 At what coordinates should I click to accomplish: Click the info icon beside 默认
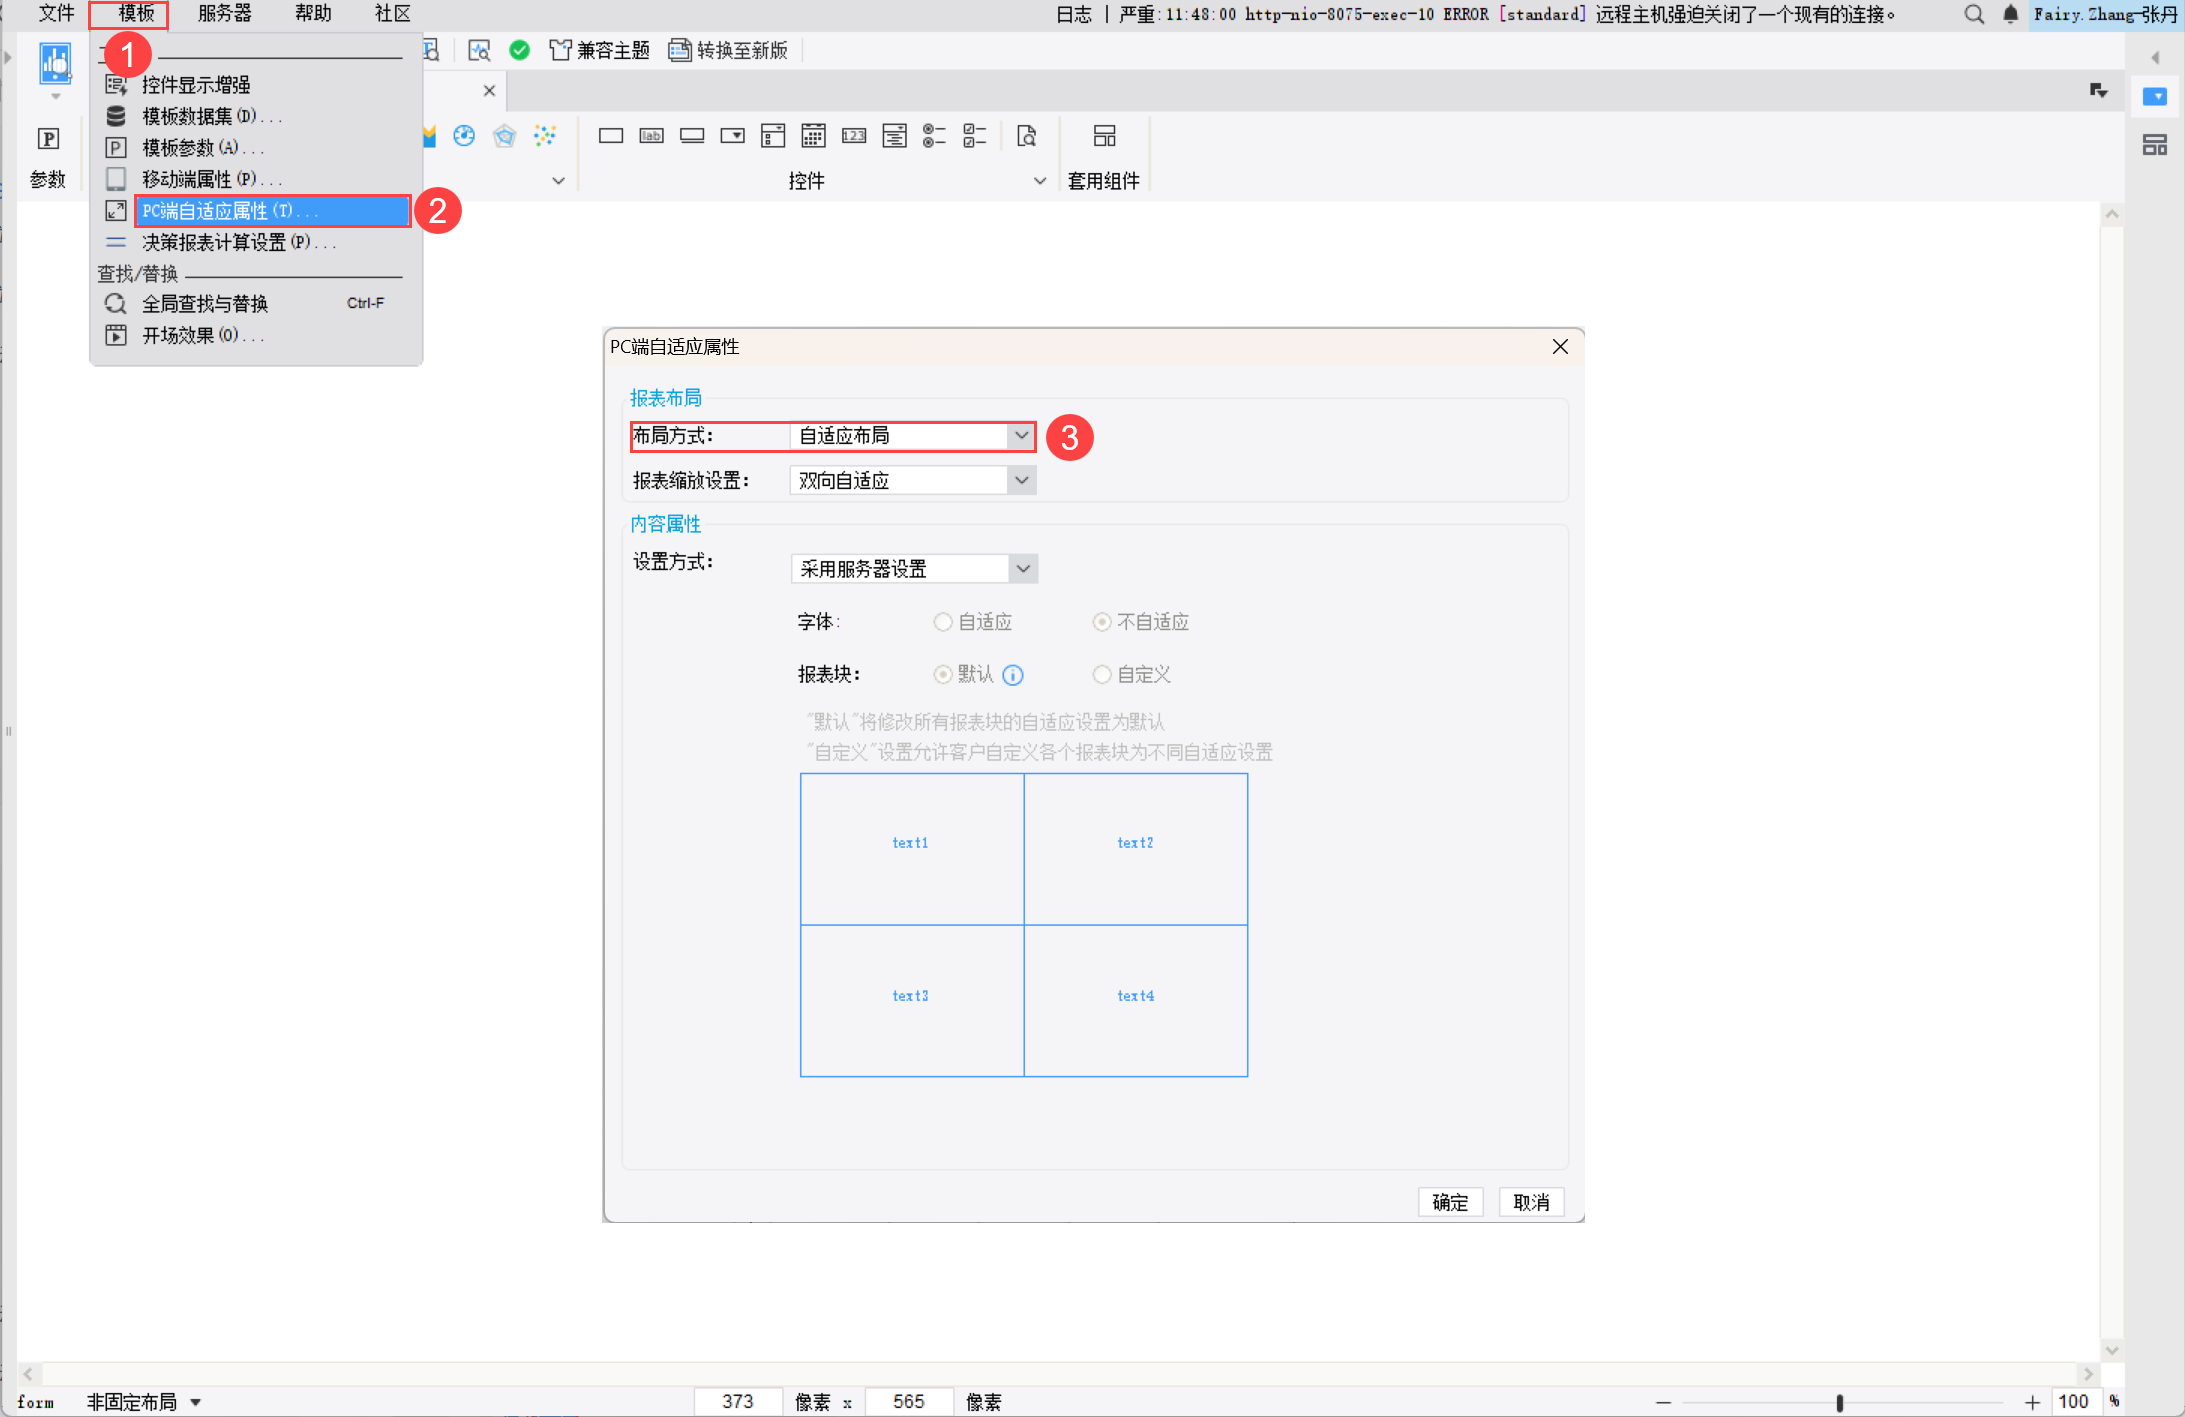click(x=1013, y=675)
